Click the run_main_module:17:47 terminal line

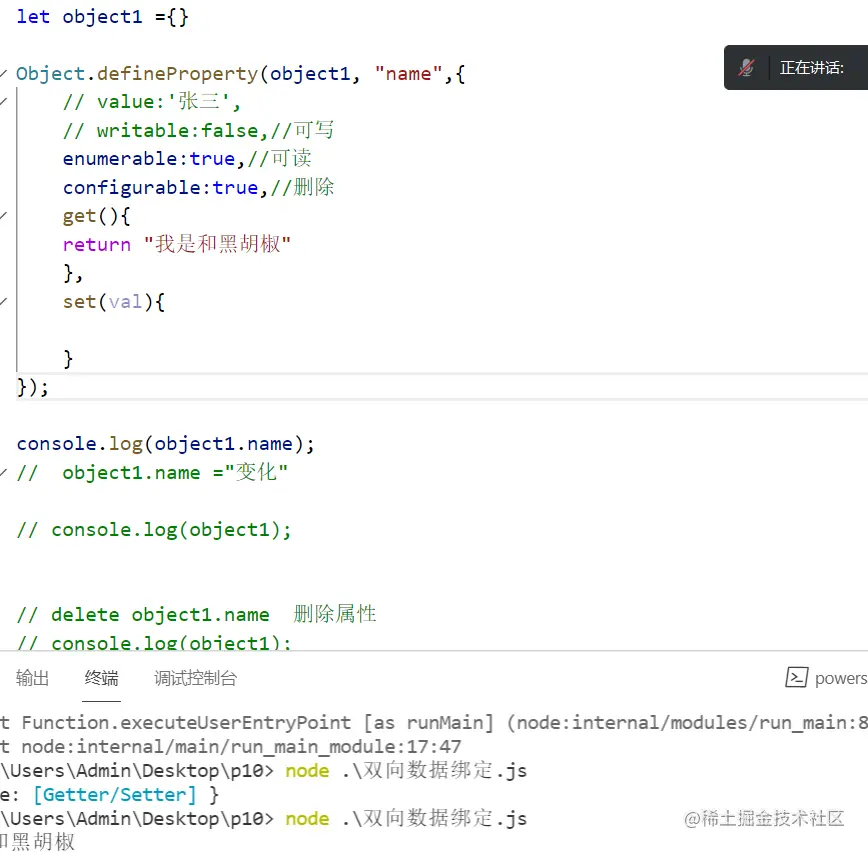coord(232,746)
